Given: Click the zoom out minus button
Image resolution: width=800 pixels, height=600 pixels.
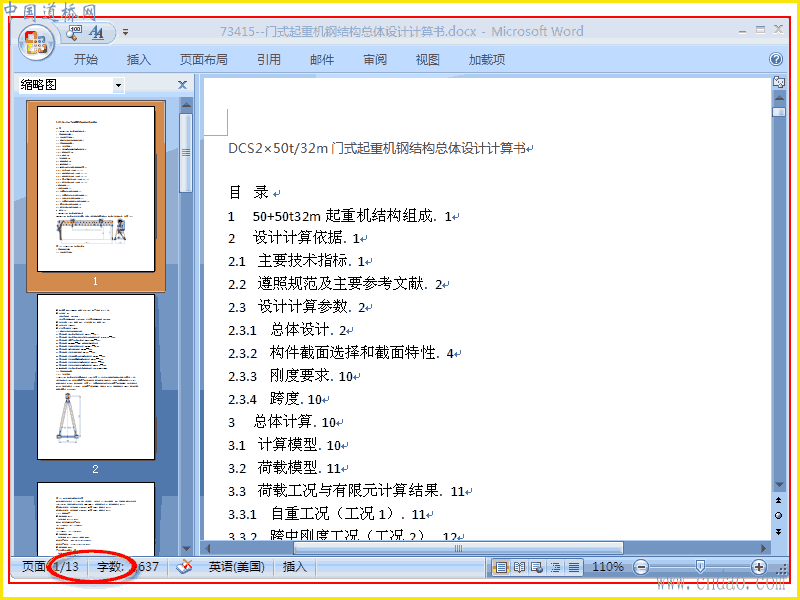Looking at the screenshot, I should (641, 567).
